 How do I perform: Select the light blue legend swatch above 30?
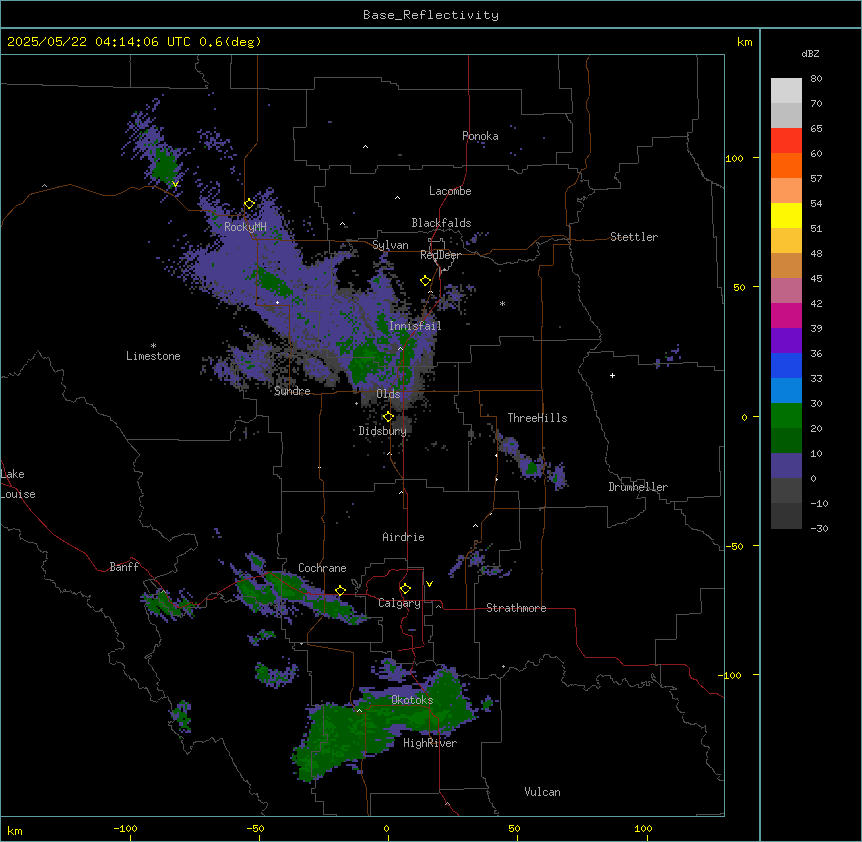tap(786, 391)
